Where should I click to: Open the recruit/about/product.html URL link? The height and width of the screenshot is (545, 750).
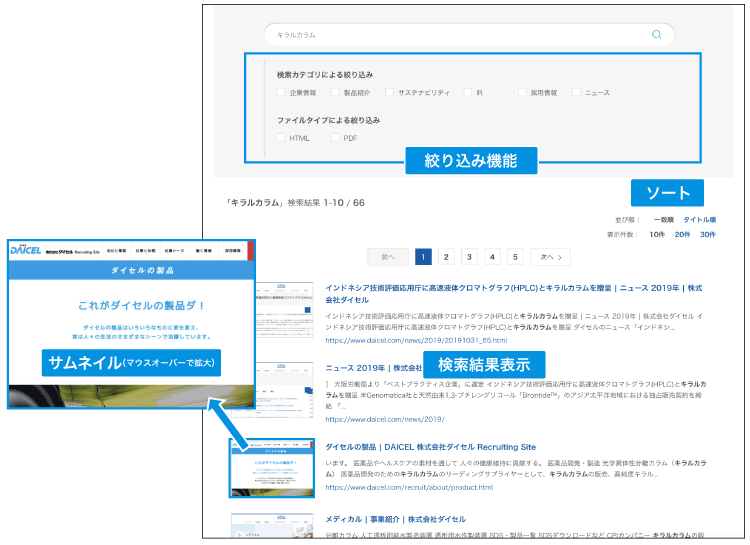tap(409, 487)
